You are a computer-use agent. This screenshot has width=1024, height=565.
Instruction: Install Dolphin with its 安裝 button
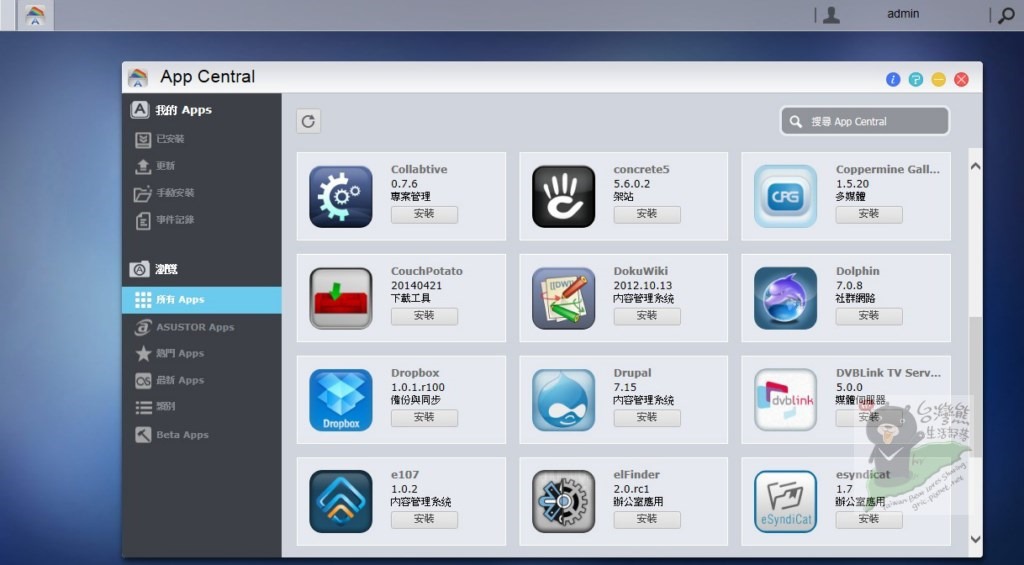[869, 316]
